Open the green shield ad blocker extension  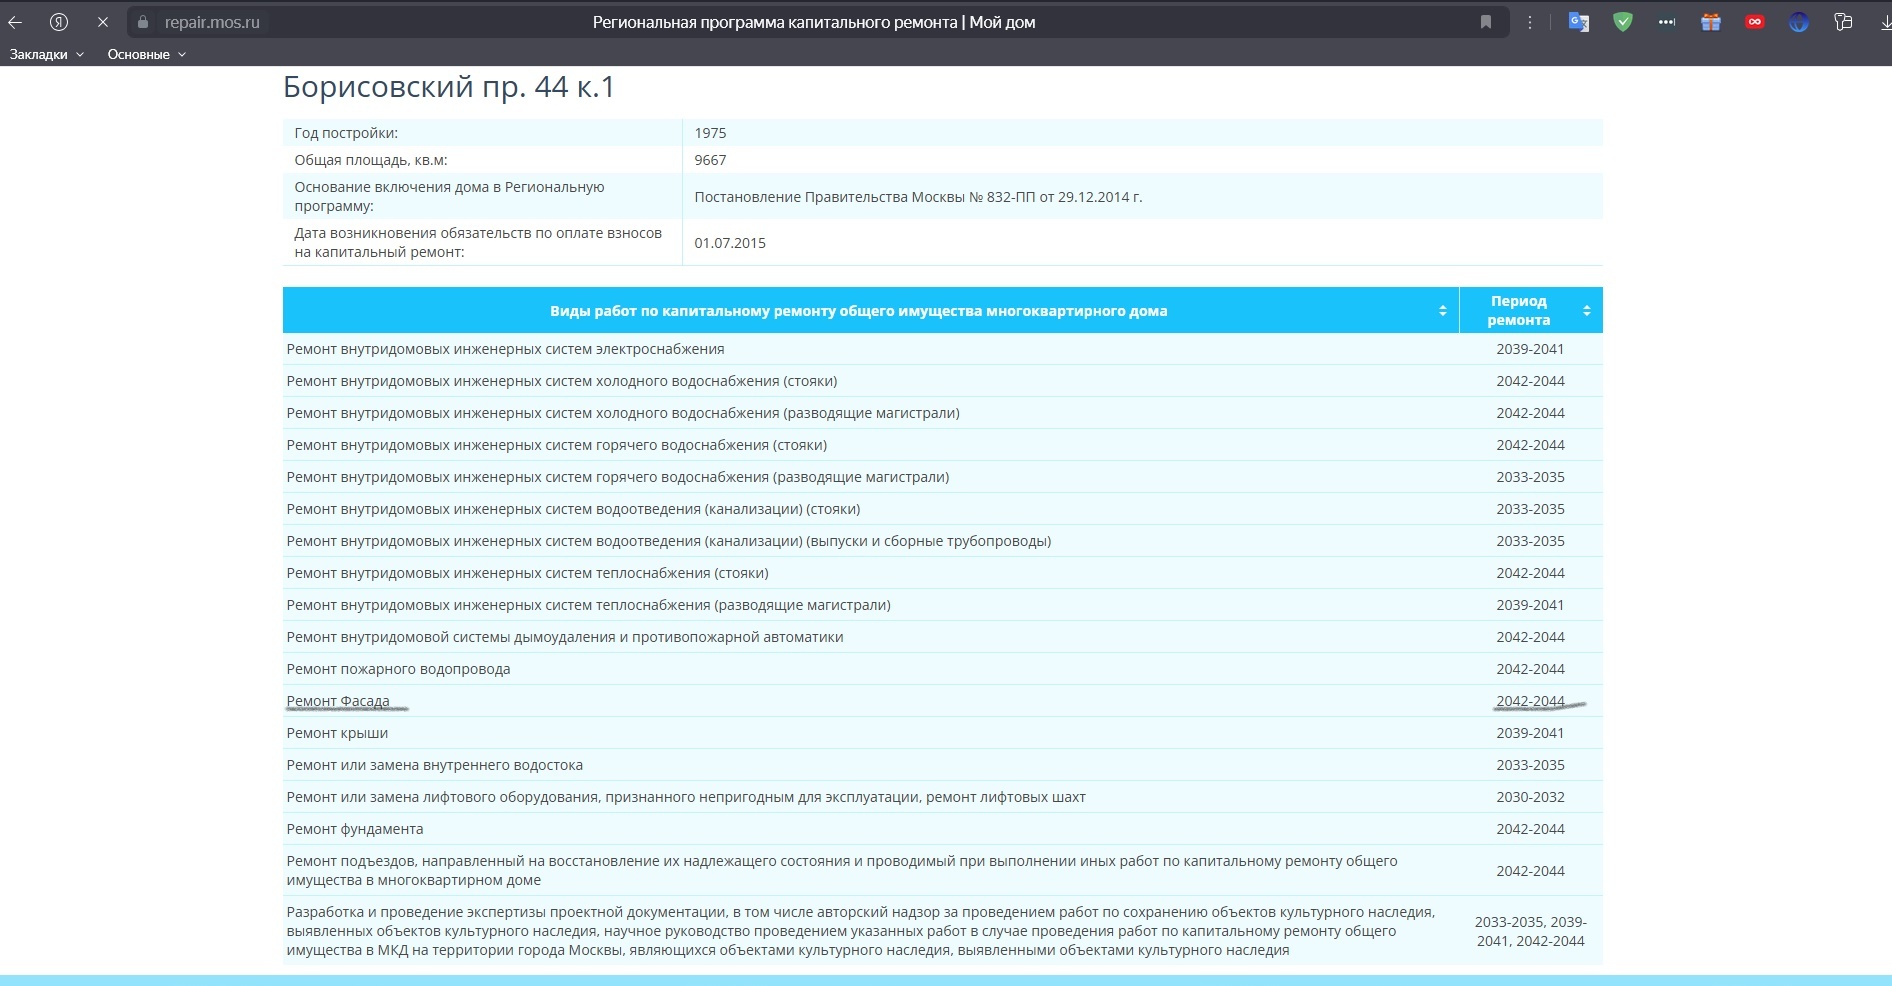pyautogui.click(x=1623, y=22)
